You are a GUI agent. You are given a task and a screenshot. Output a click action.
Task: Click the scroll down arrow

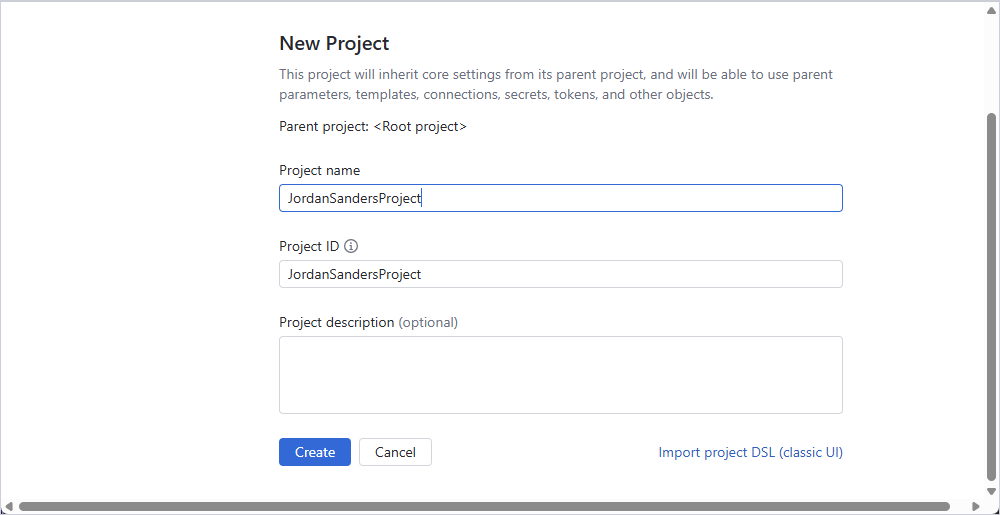tap(990, 491)
